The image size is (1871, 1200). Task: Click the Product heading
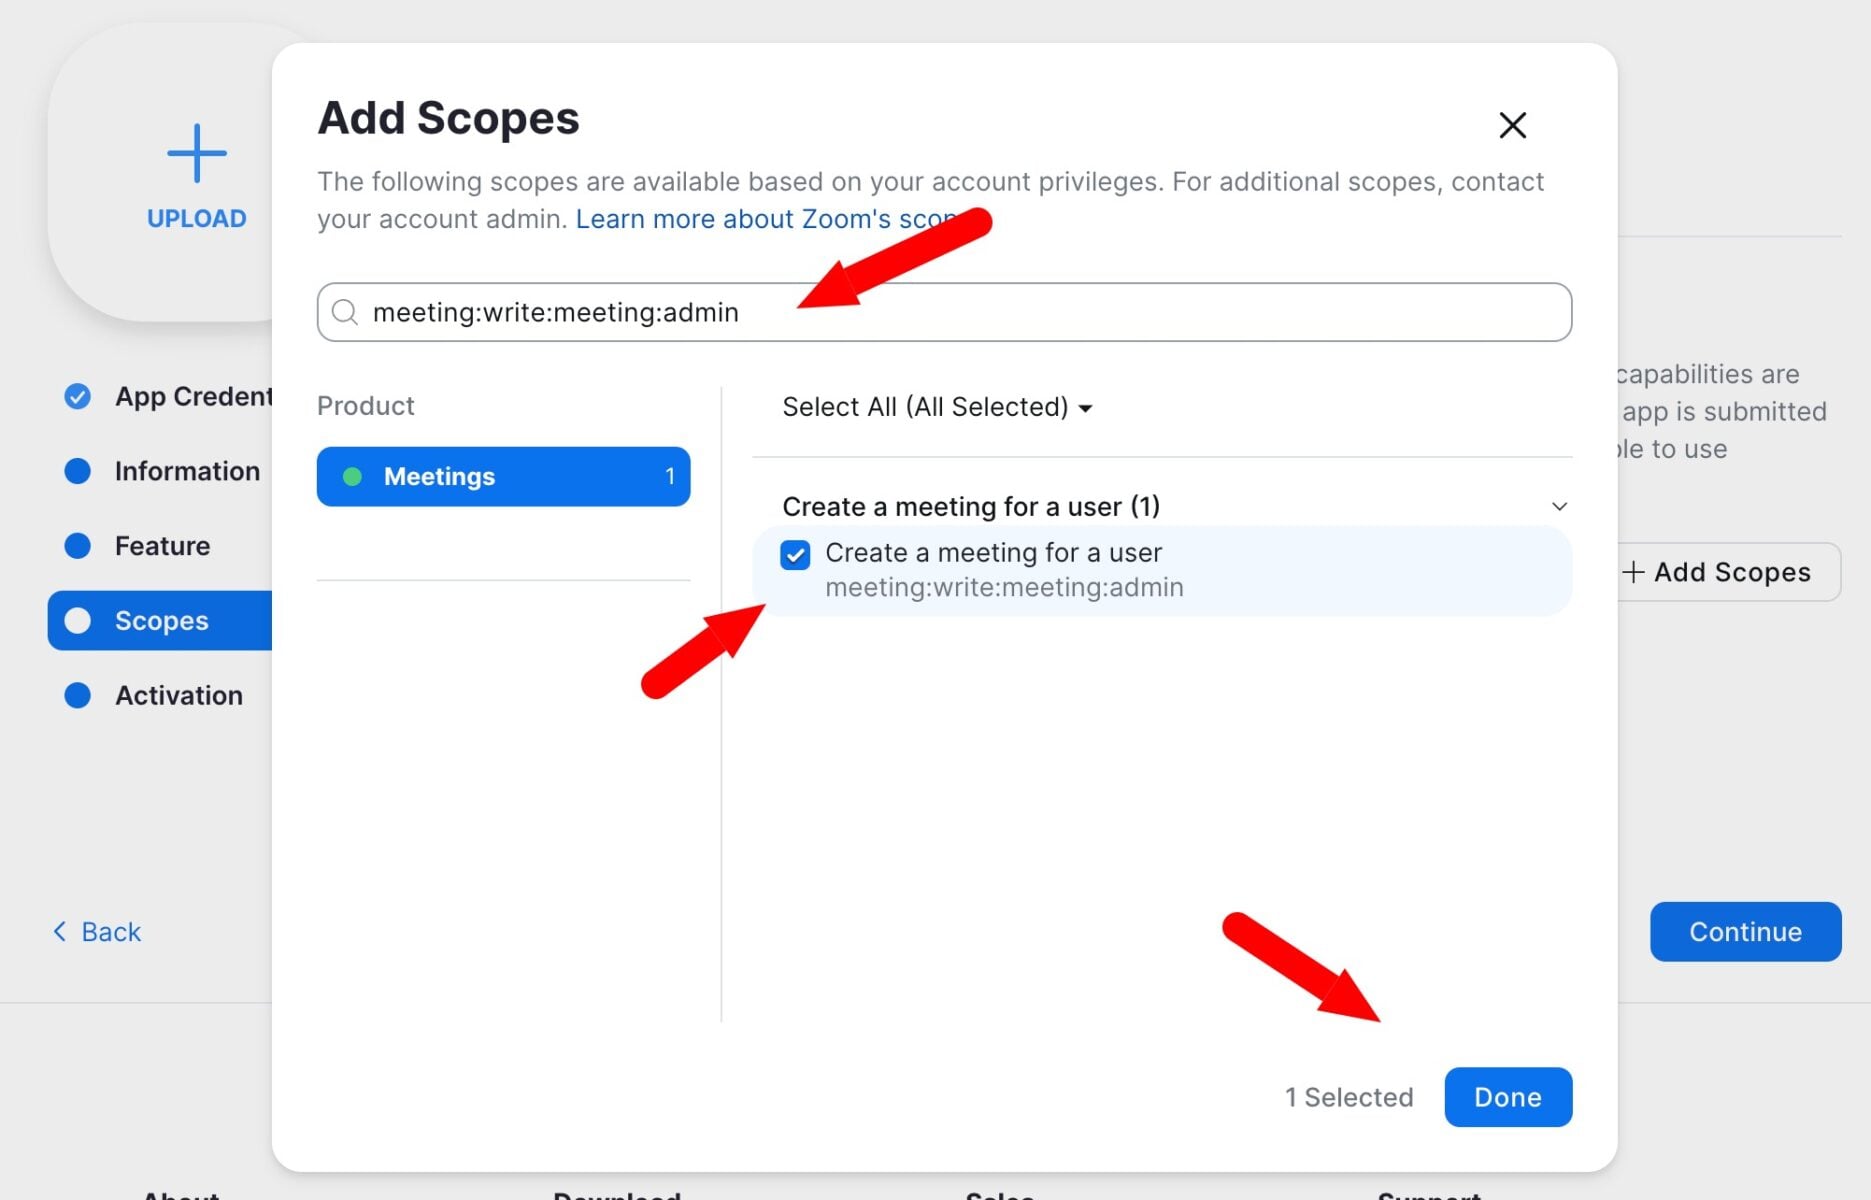click(x=365, y=406)
